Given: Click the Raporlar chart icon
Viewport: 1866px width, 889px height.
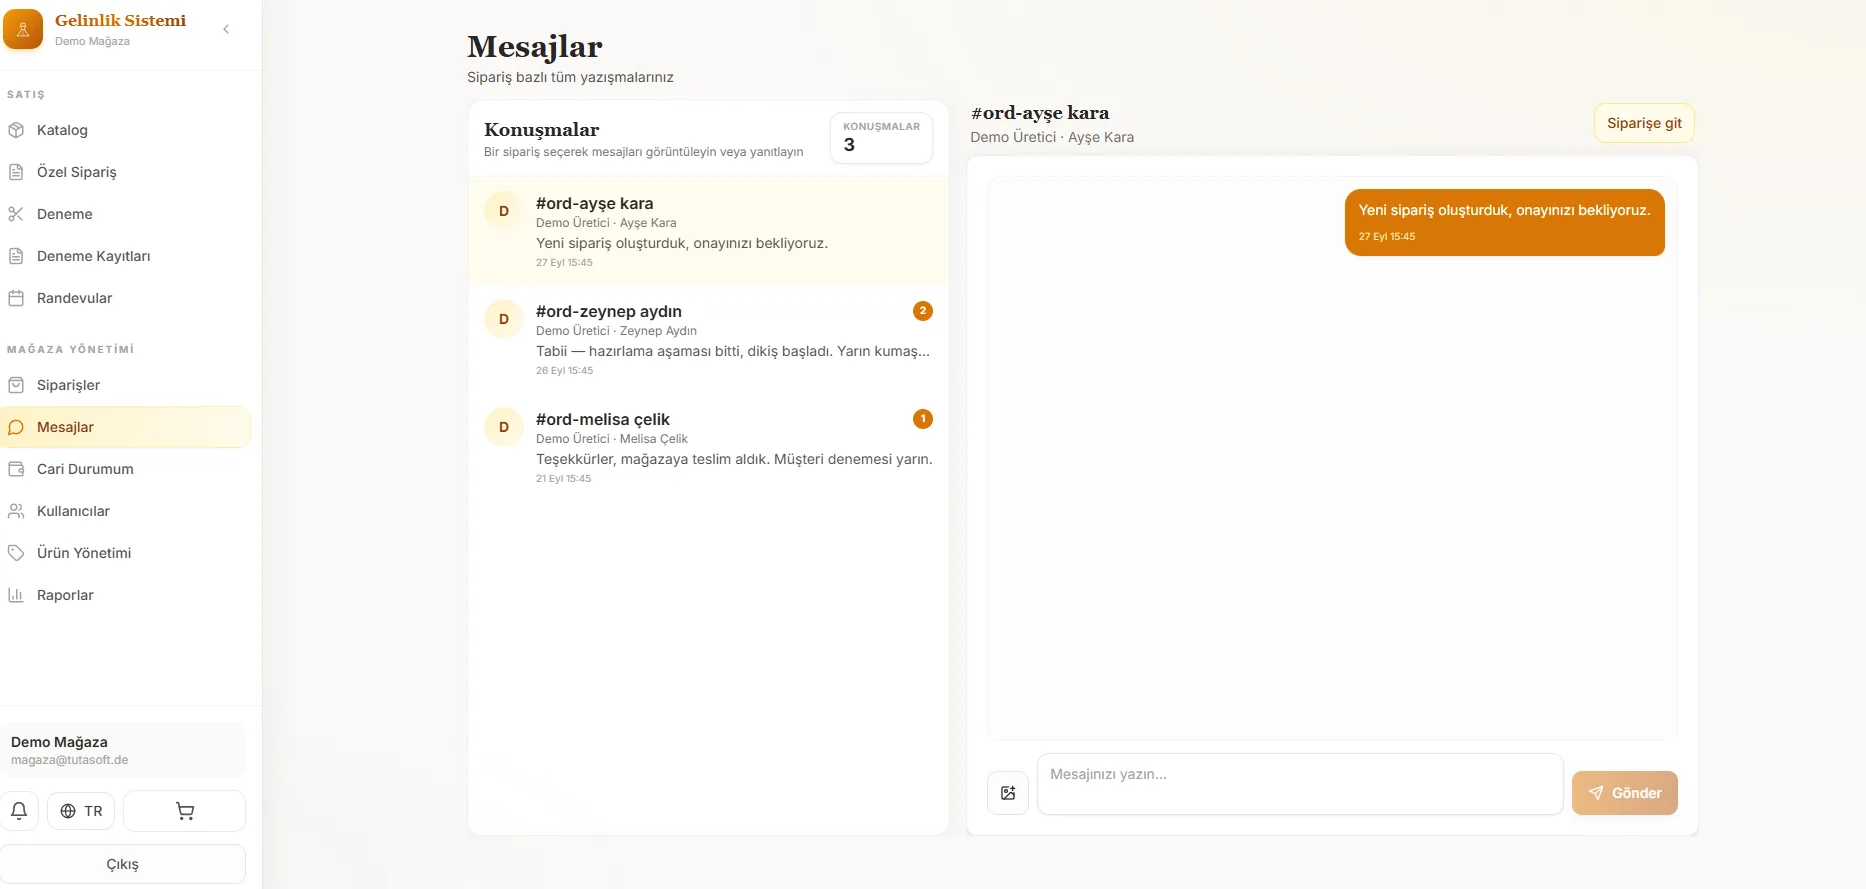Looking at the screenshot, I should coord(16,595).
